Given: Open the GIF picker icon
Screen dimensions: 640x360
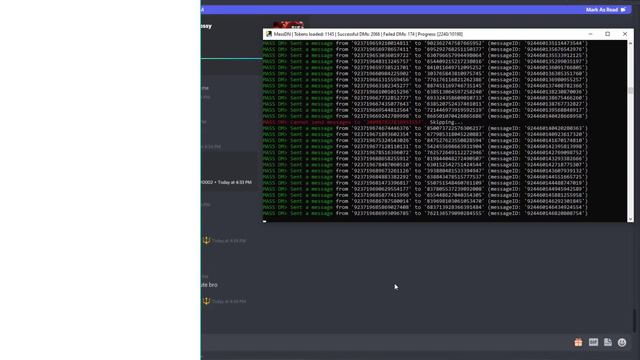Looking at the screenshot, I should pos(593,342).
